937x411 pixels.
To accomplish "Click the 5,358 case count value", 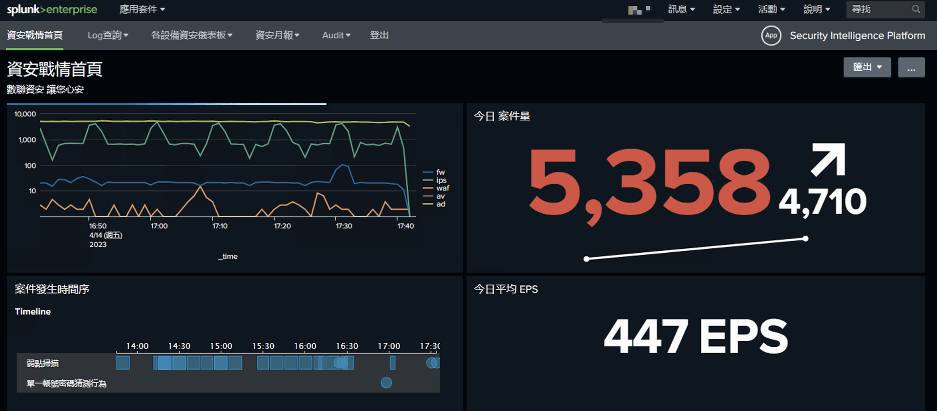I will click(x=650, y=184).
